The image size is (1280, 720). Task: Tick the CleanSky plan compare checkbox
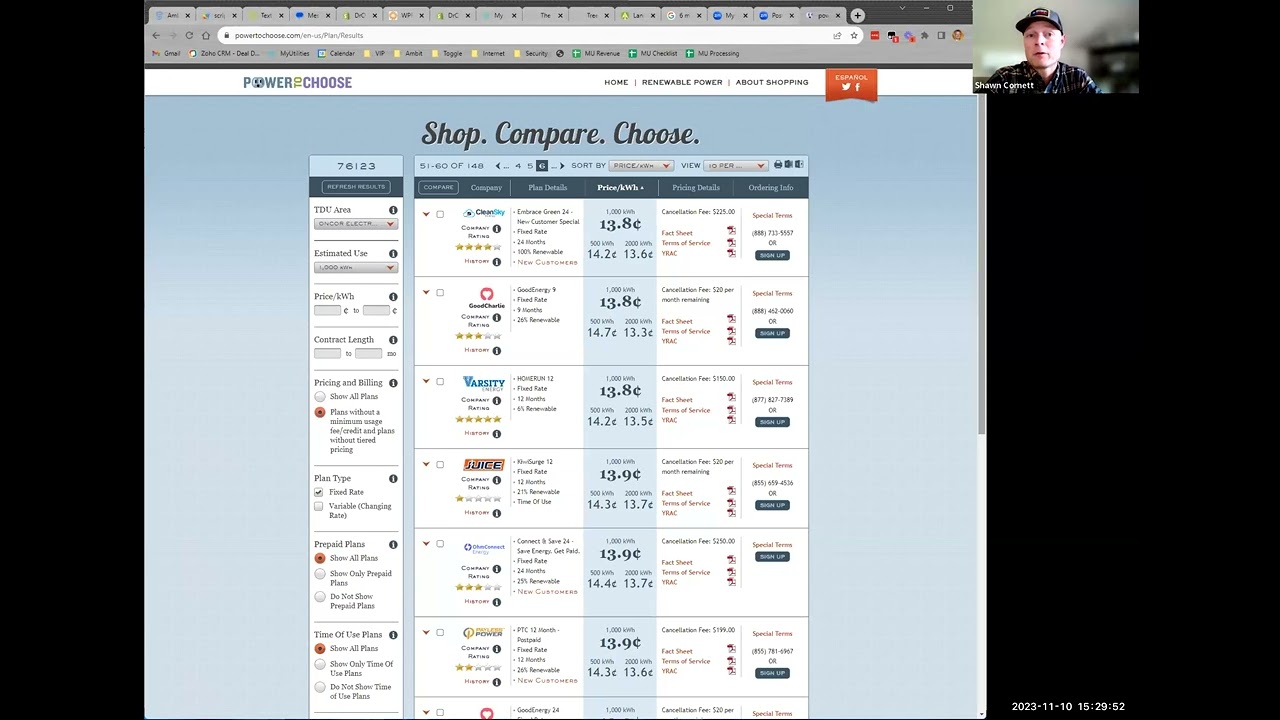point(440,214)
